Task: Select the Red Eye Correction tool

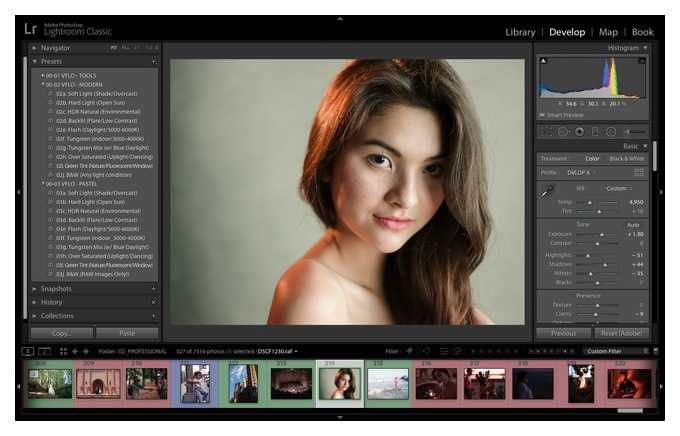Action: point(579,132)
